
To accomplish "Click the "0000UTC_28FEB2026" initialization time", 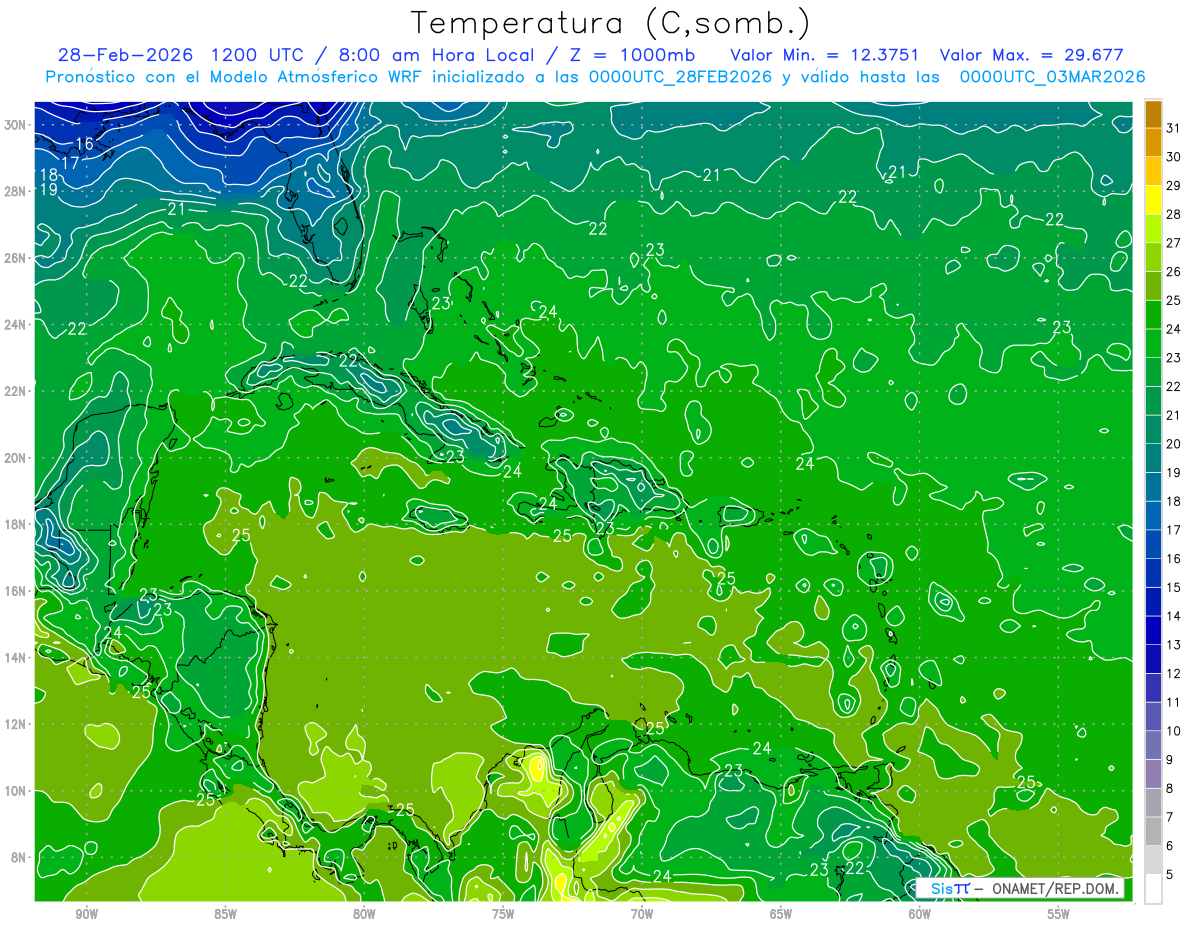I will click(680, 77).
